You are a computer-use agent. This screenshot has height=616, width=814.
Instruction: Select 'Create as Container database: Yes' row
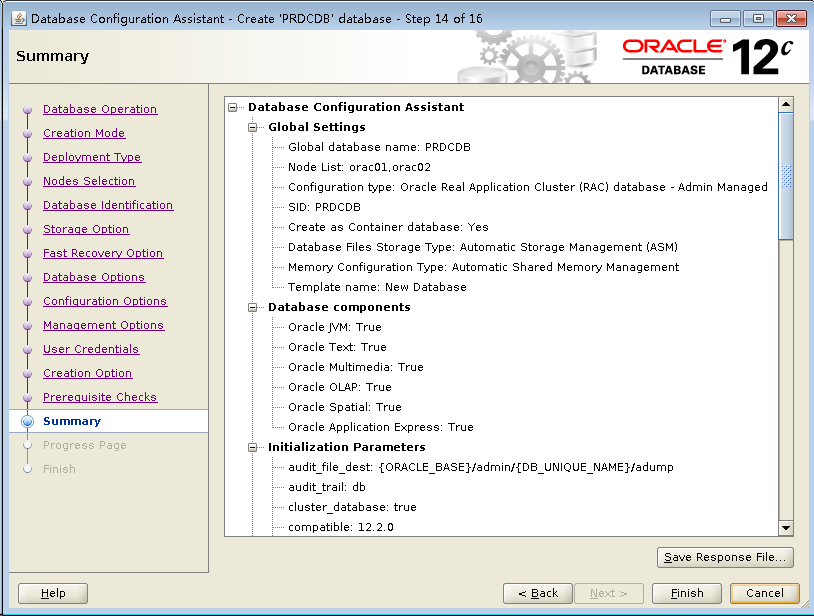coord(388,227)
